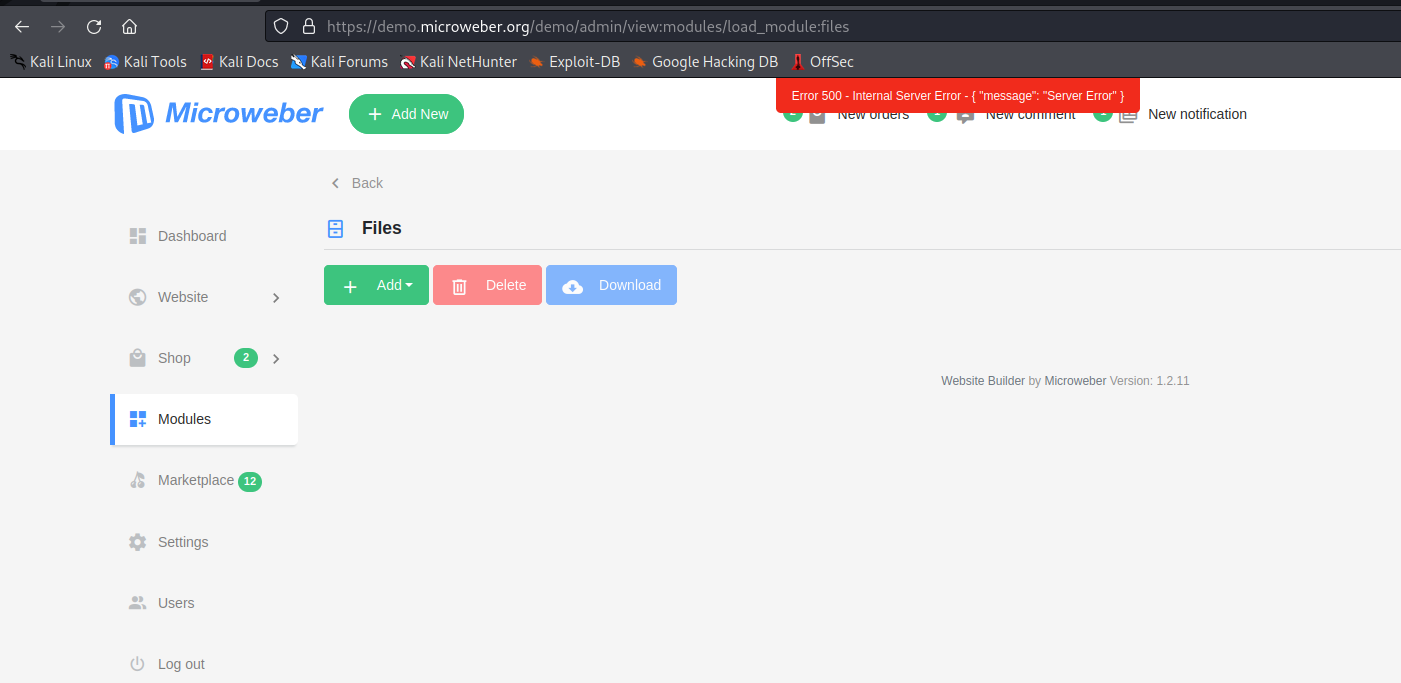The height and width of the screenshot is (683, 1401).
Task: Click the Version: 1.2.11 text
Action: pyautogui.click(x=1150, y=381)
